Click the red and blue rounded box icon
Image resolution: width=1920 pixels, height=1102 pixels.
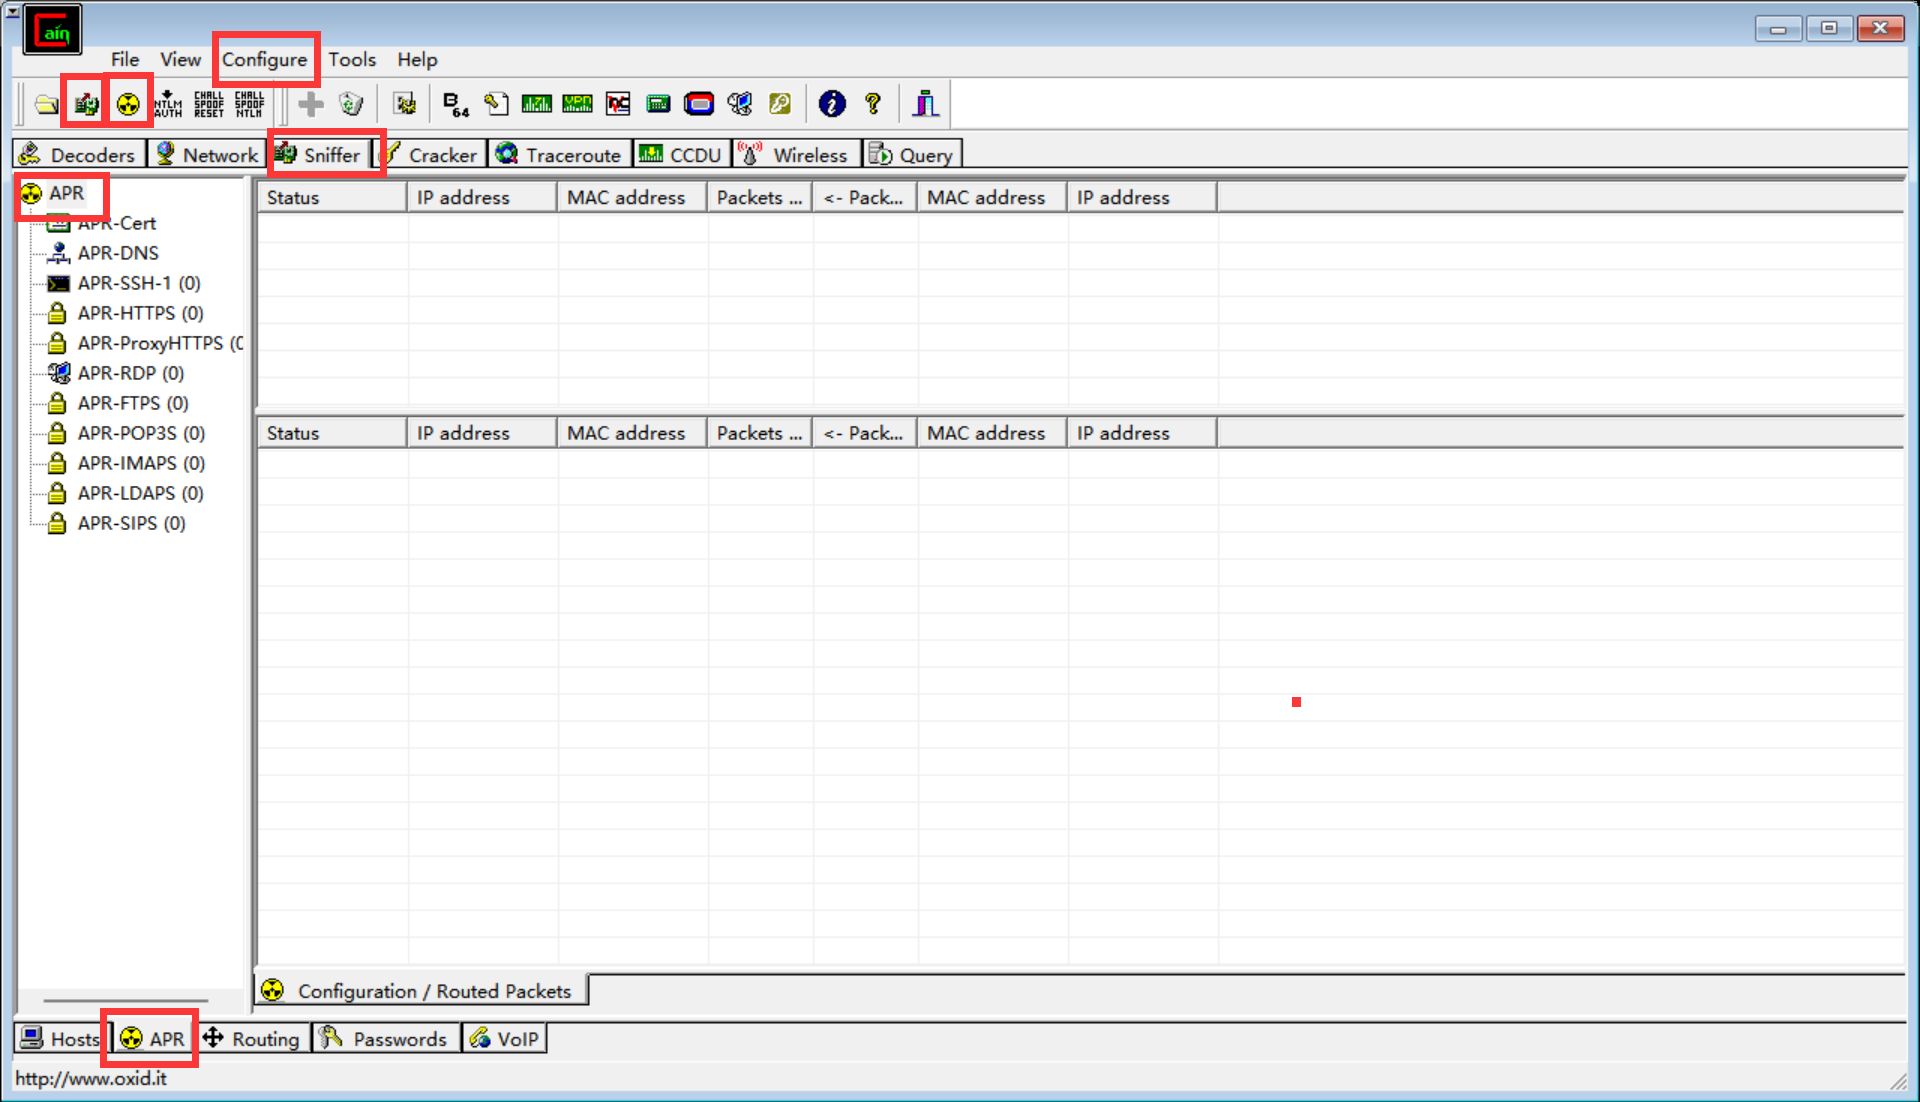tap(699, 103)
